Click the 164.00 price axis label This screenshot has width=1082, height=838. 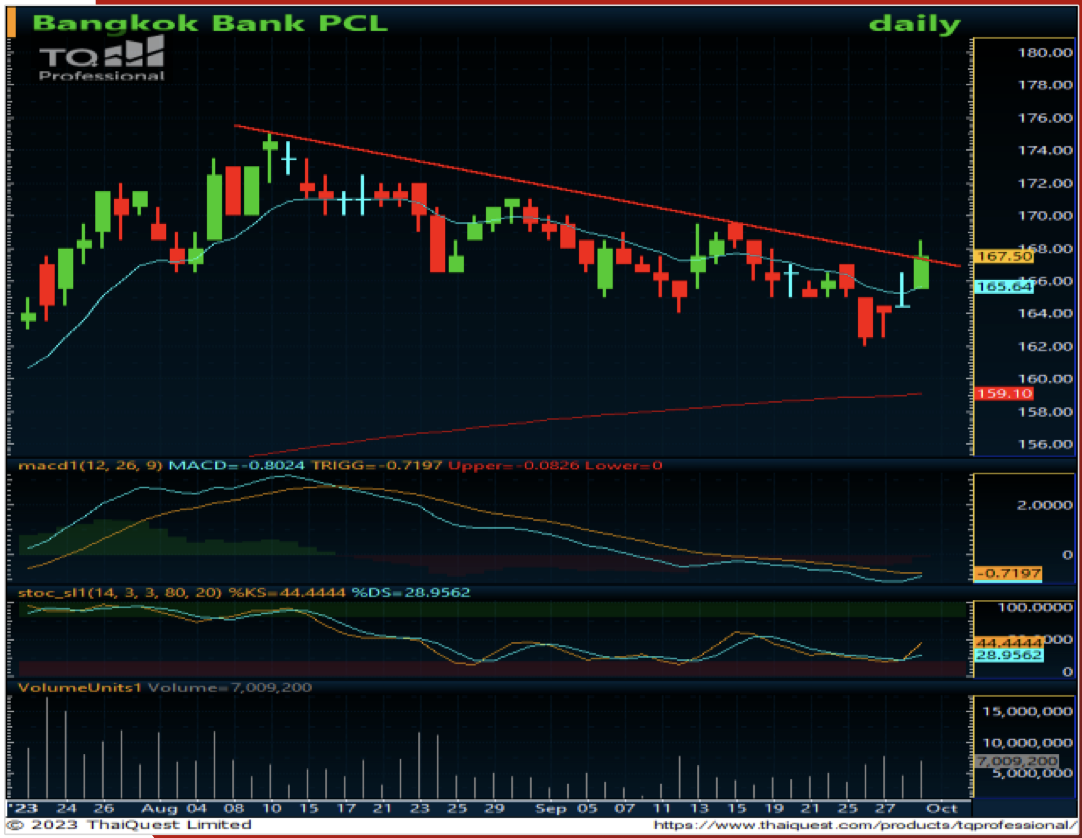[1045, 313]
